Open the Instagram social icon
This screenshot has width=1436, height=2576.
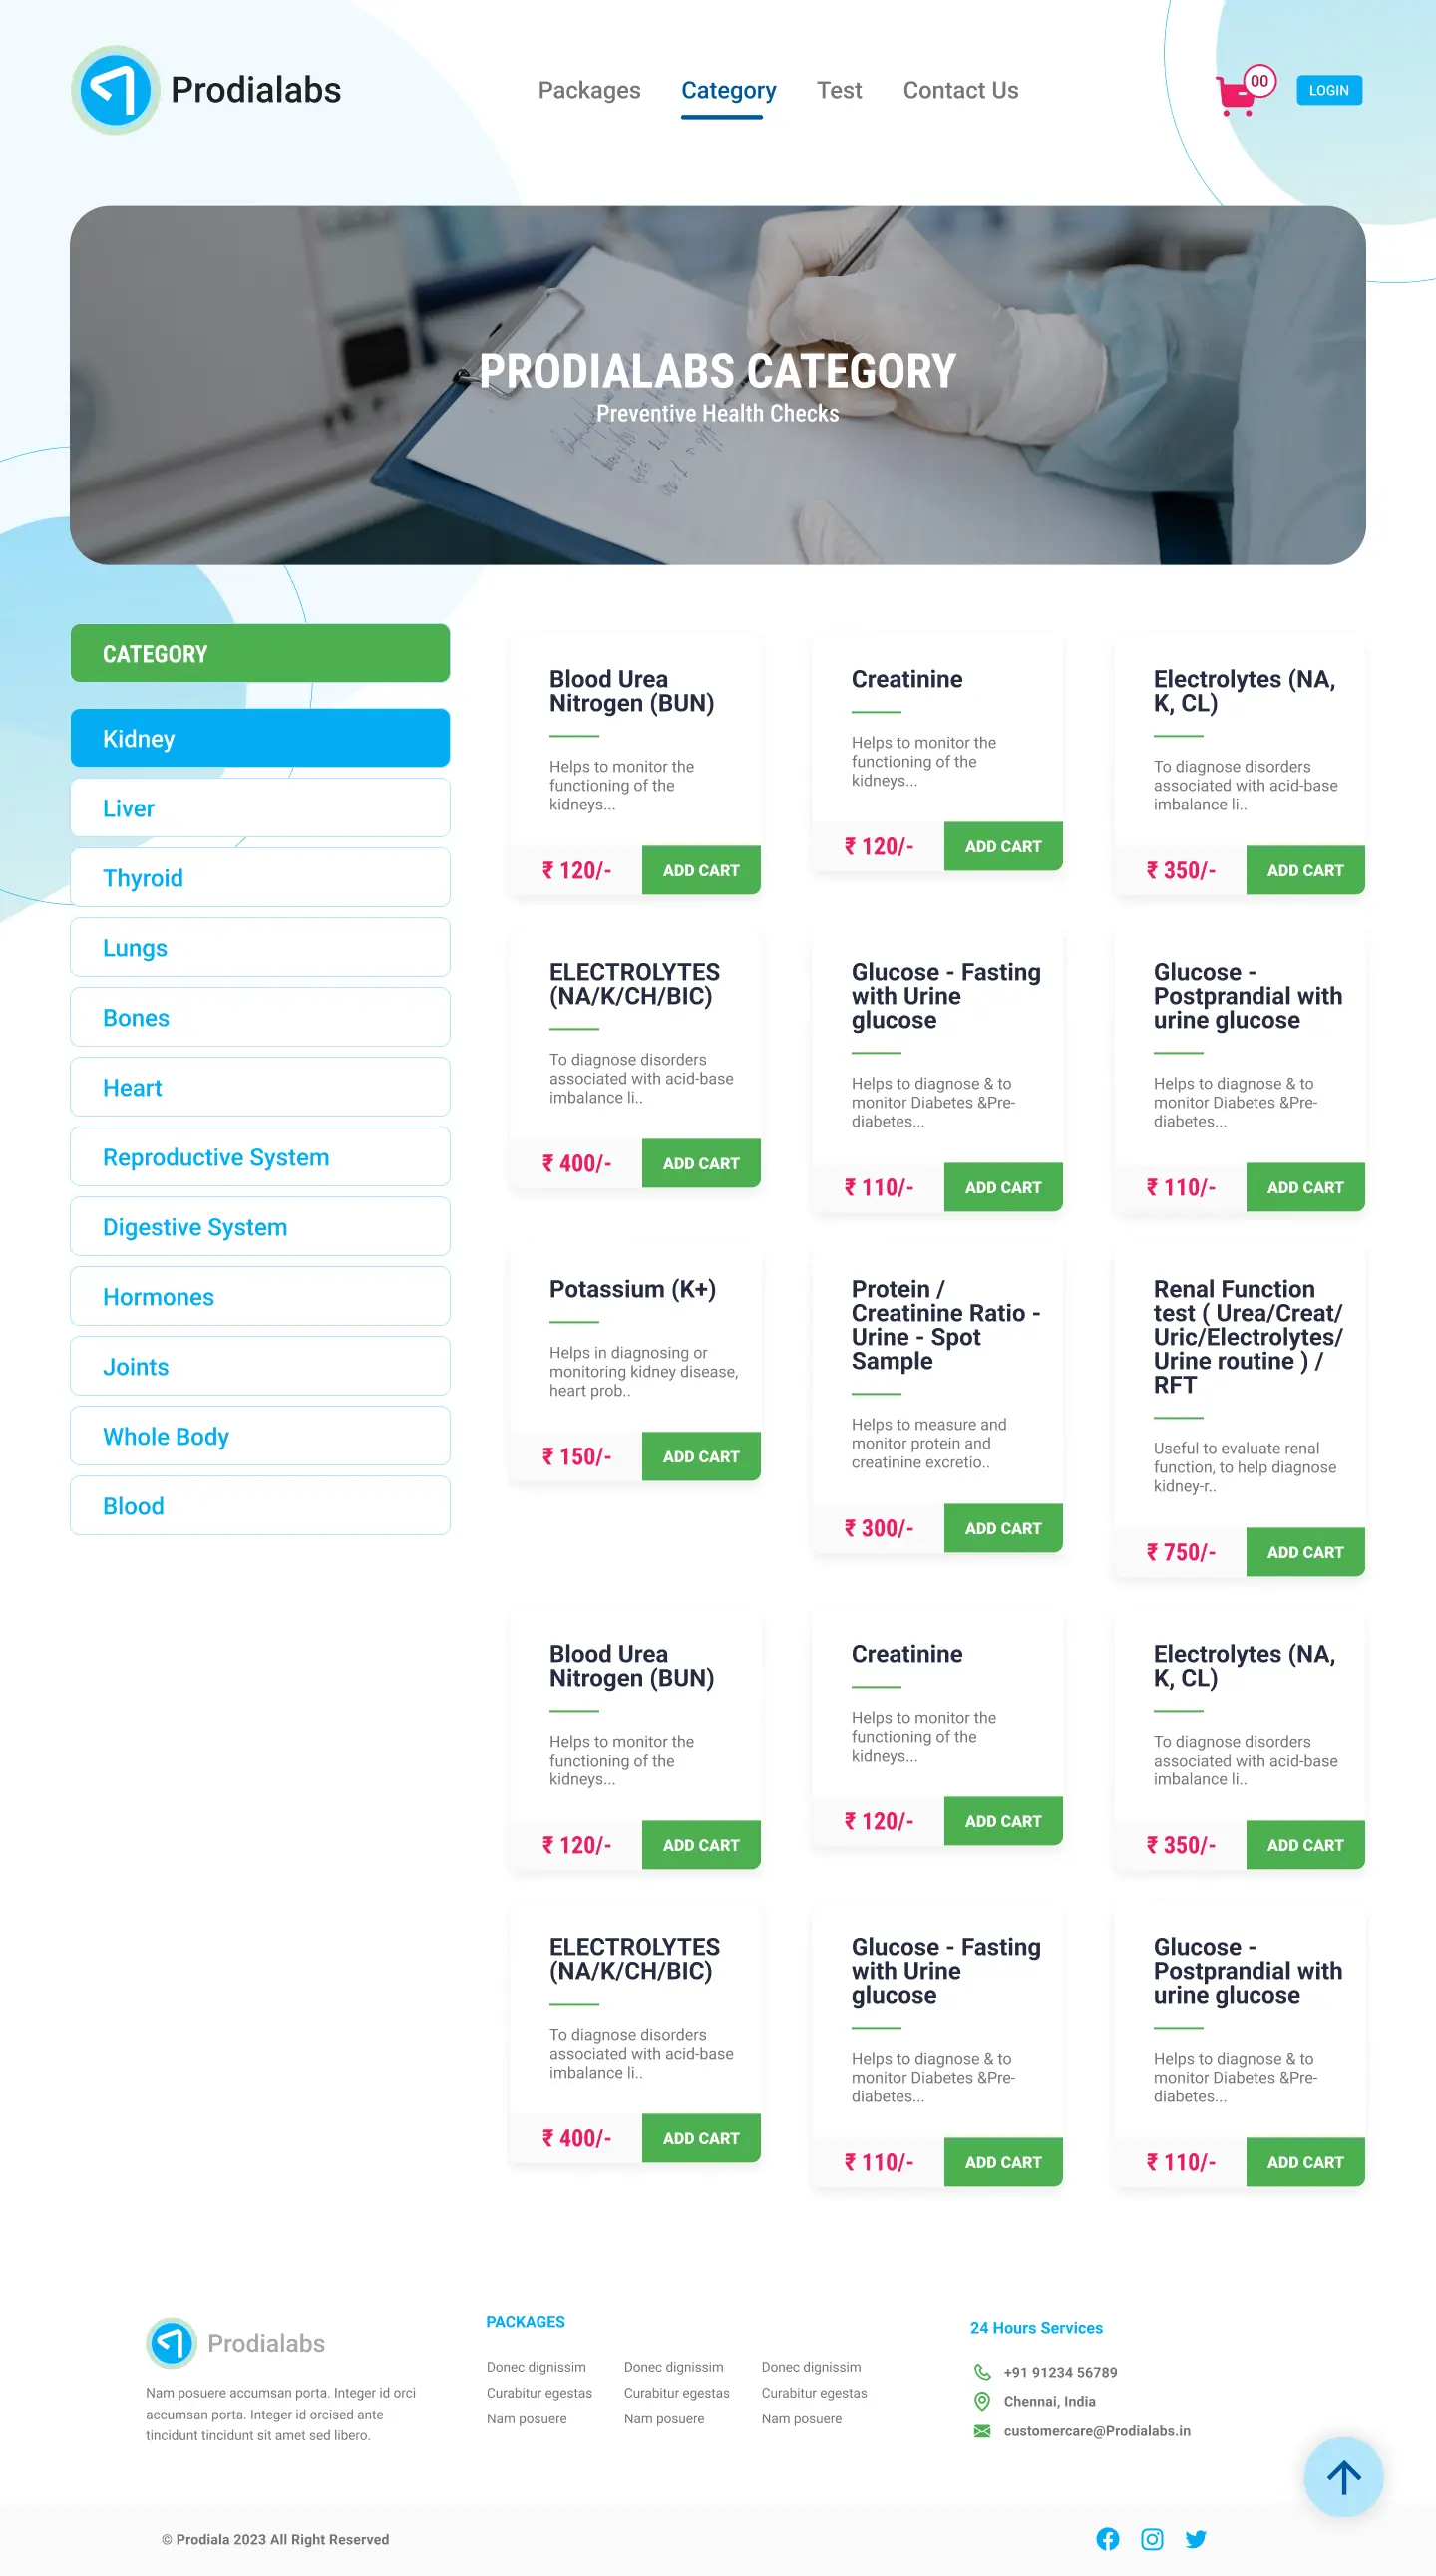point(1152,2538)
